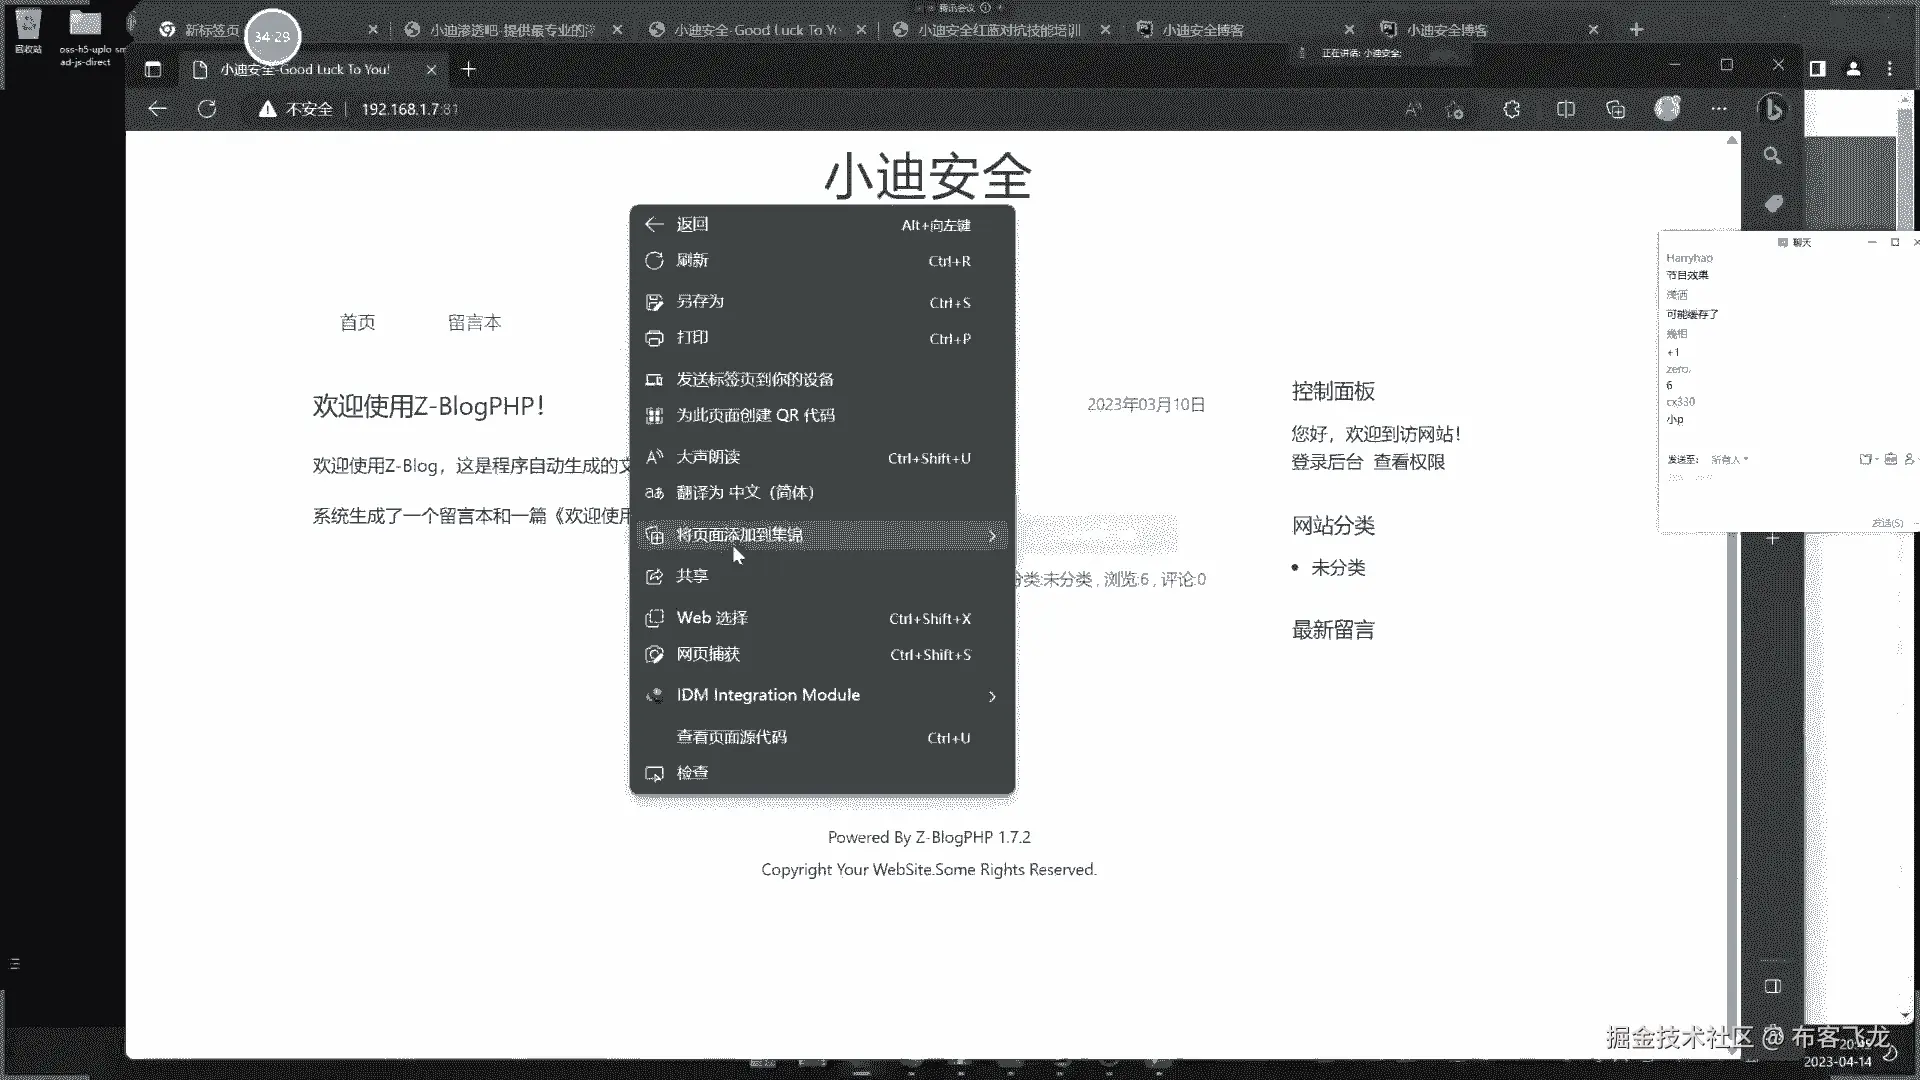The image size is (1920, 1080).
Task: Click the browser refresh icon
Action: tap(207, 109)
